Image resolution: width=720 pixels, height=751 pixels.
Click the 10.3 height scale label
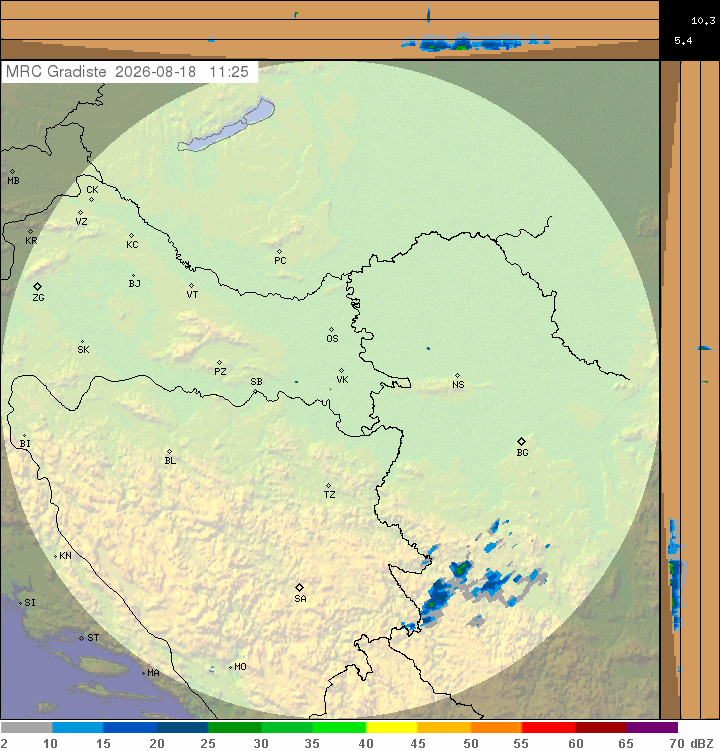703,21
